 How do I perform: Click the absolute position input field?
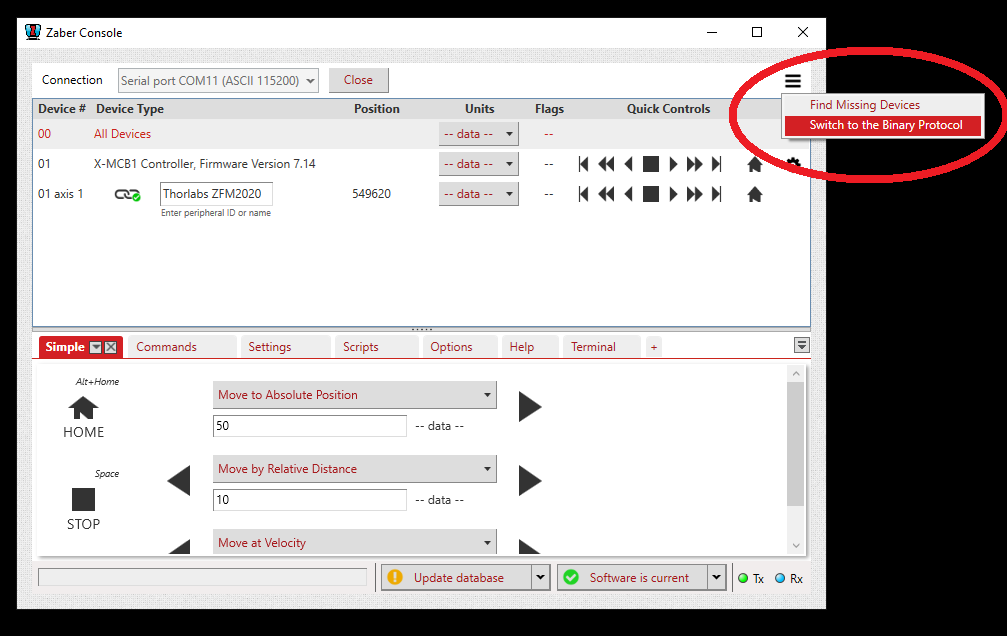click(310, 426)
